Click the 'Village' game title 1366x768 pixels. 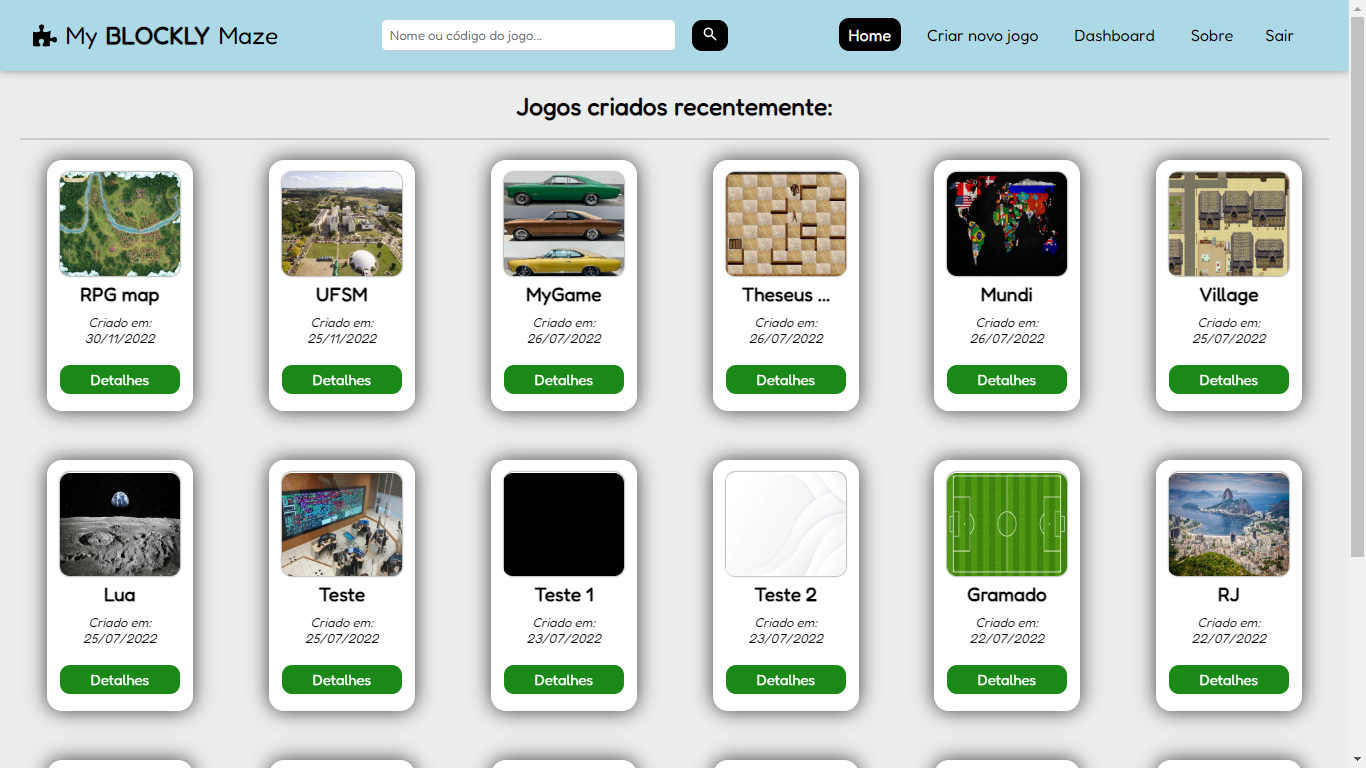click(x=1229, y=295)
